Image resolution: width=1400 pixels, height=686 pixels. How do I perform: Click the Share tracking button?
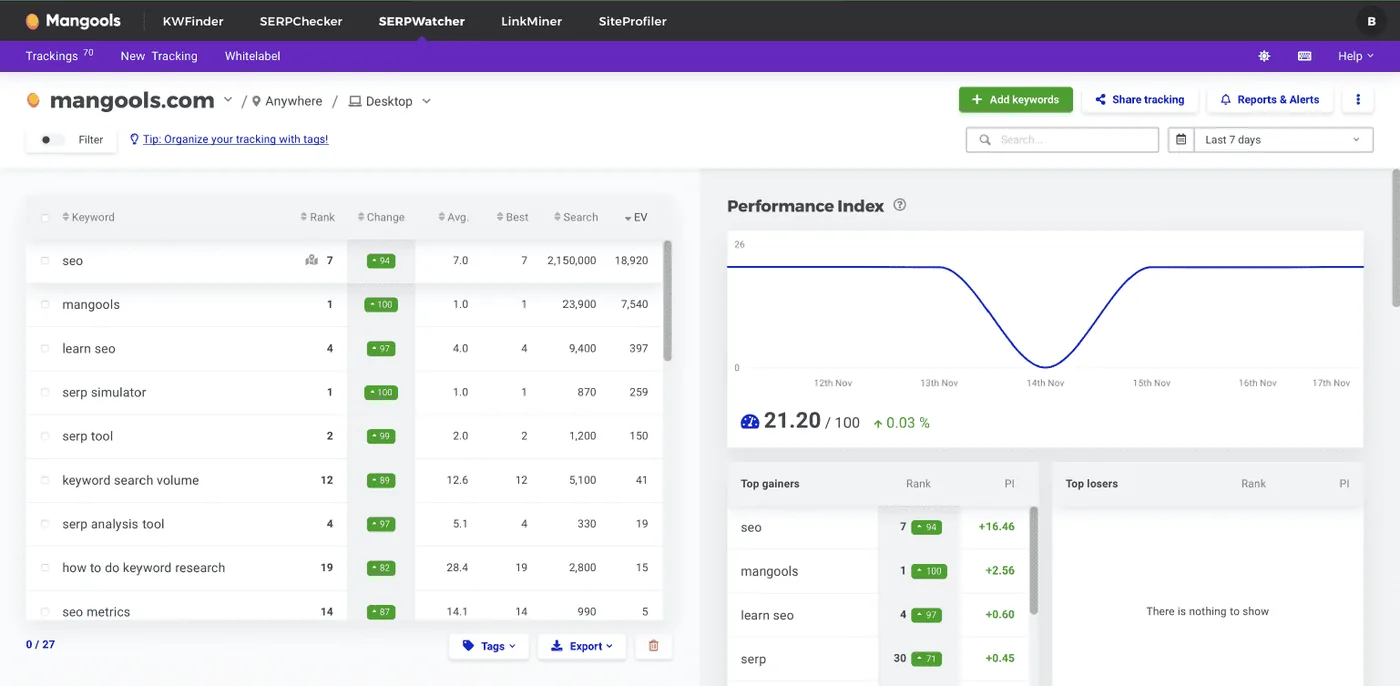coord(1140,100)
